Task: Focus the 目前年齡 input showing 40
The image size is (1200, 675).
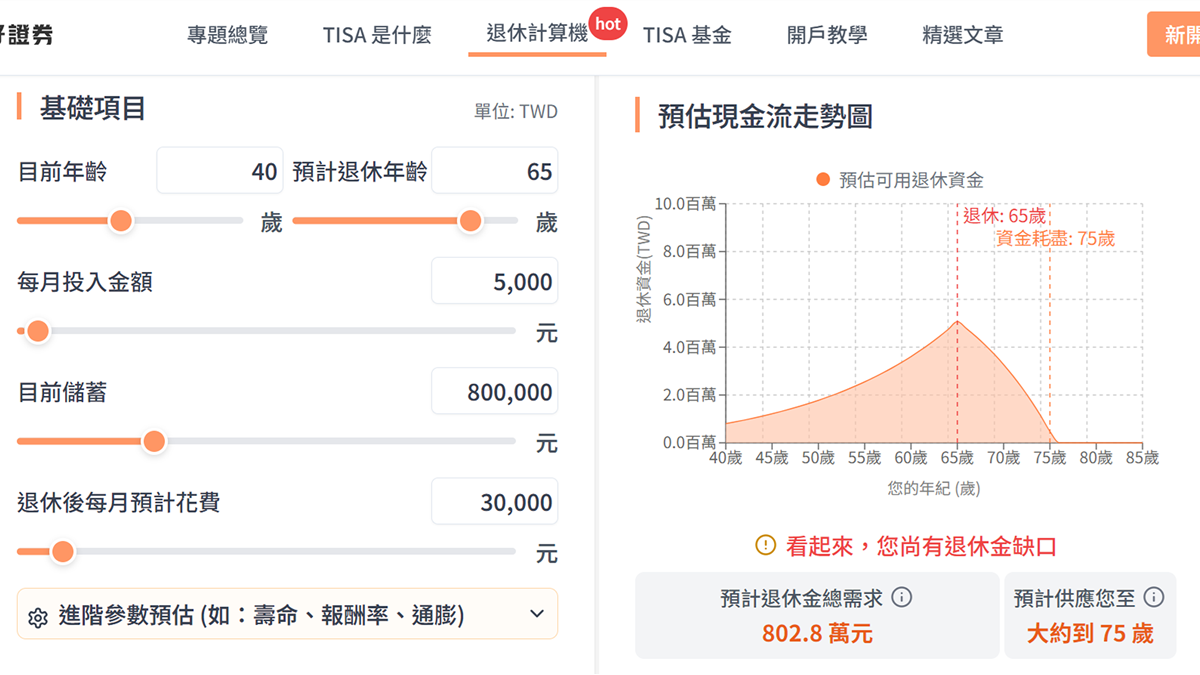Action: point(221,172)
